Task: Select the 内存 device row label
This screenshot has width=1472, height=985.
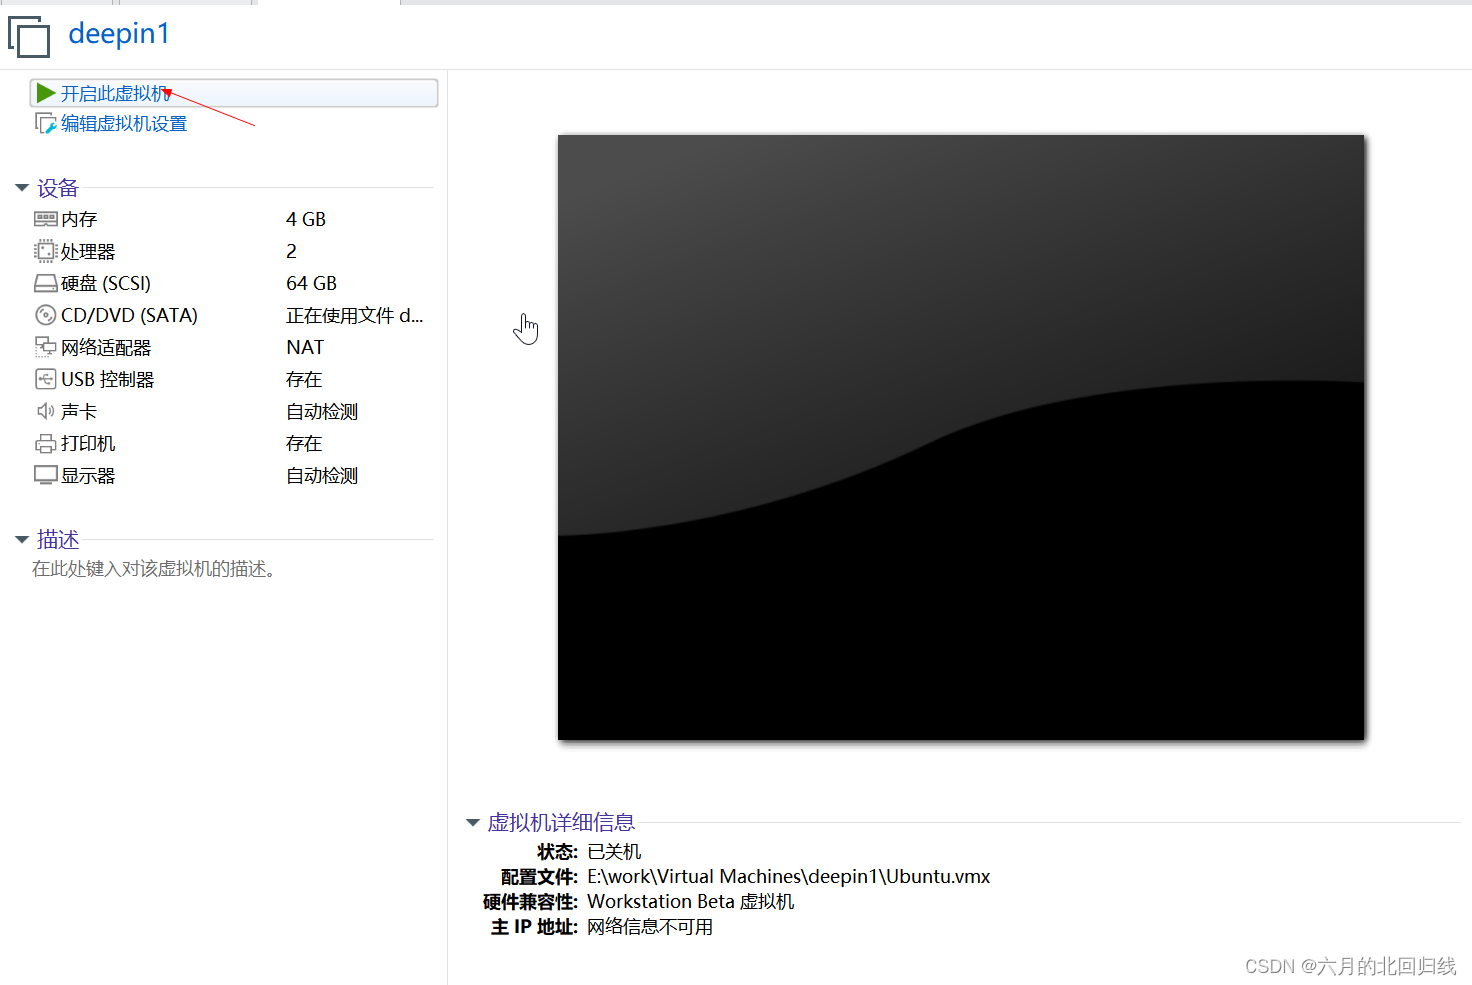Action: pos(79,219)
